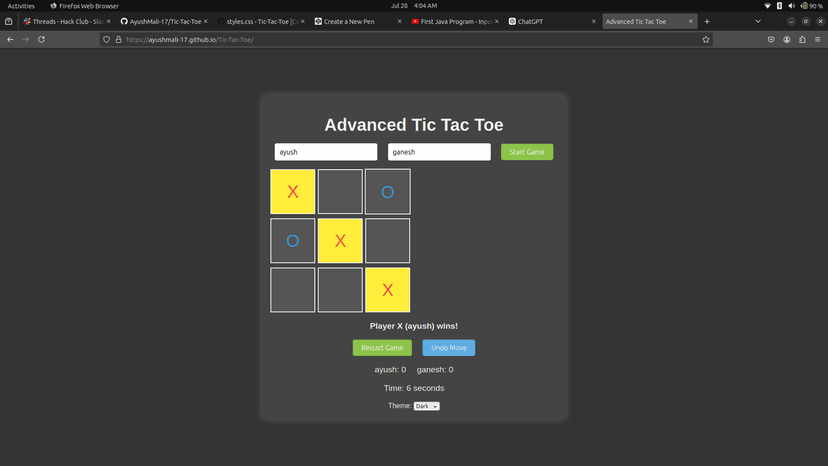
Task: Click the Restart Game button
Action: click(382, 348)
